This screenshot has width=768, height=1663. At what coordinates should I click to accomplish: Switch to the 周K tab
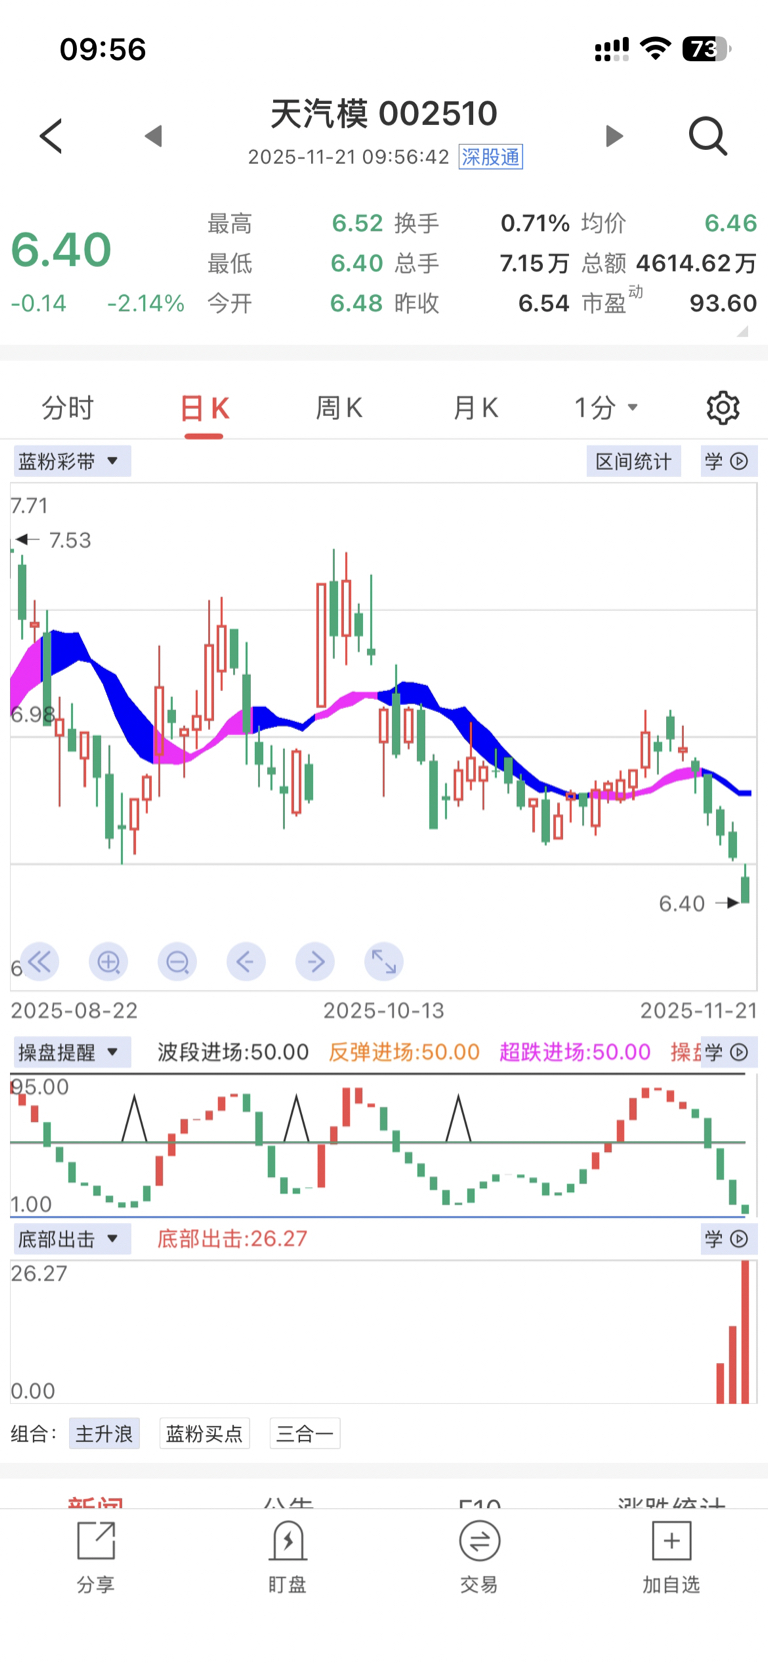coord(339,408)
